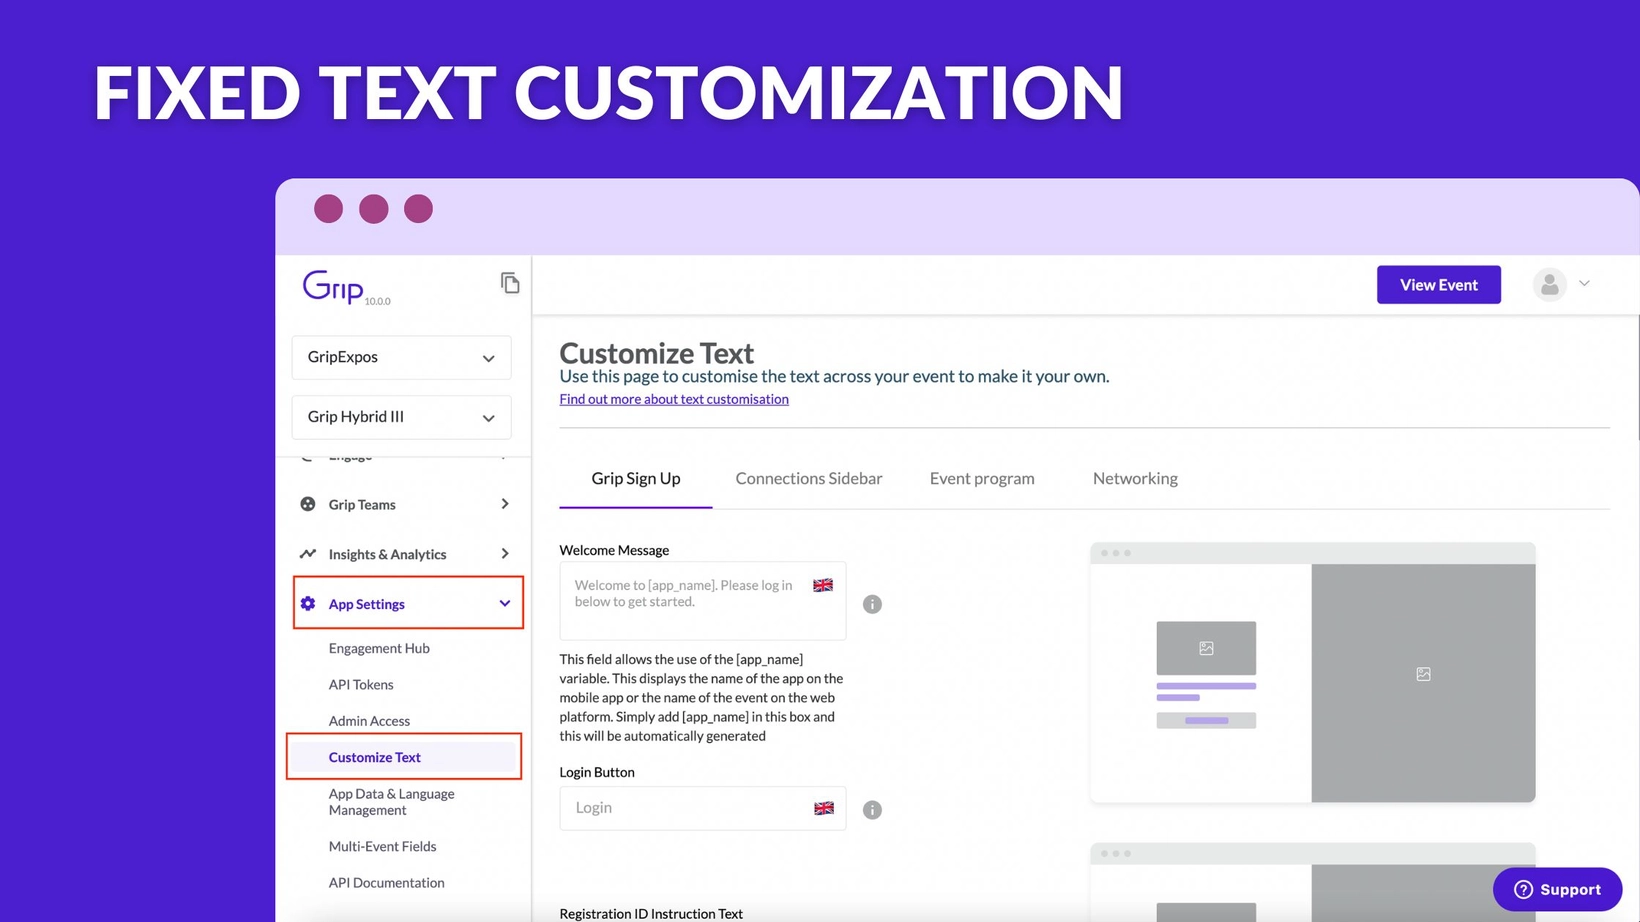Viewport: 1640px width, 922px height.
Task: Click the copy icon beside the Grip logo
Action: click(x=510, y=283)
